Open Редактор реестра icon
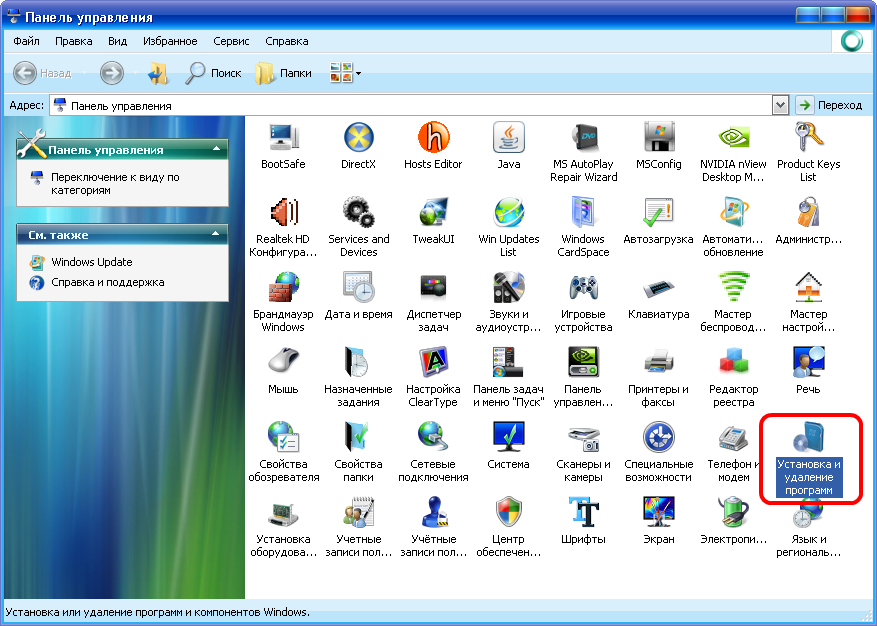The width and height of the screenshot is (877, 626). pos(733,363)
